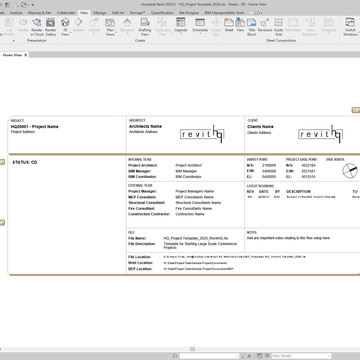The height and width of the screenshot is (360, 360).
Task: Select the Callout tool
Action: [x=94, y=25]
